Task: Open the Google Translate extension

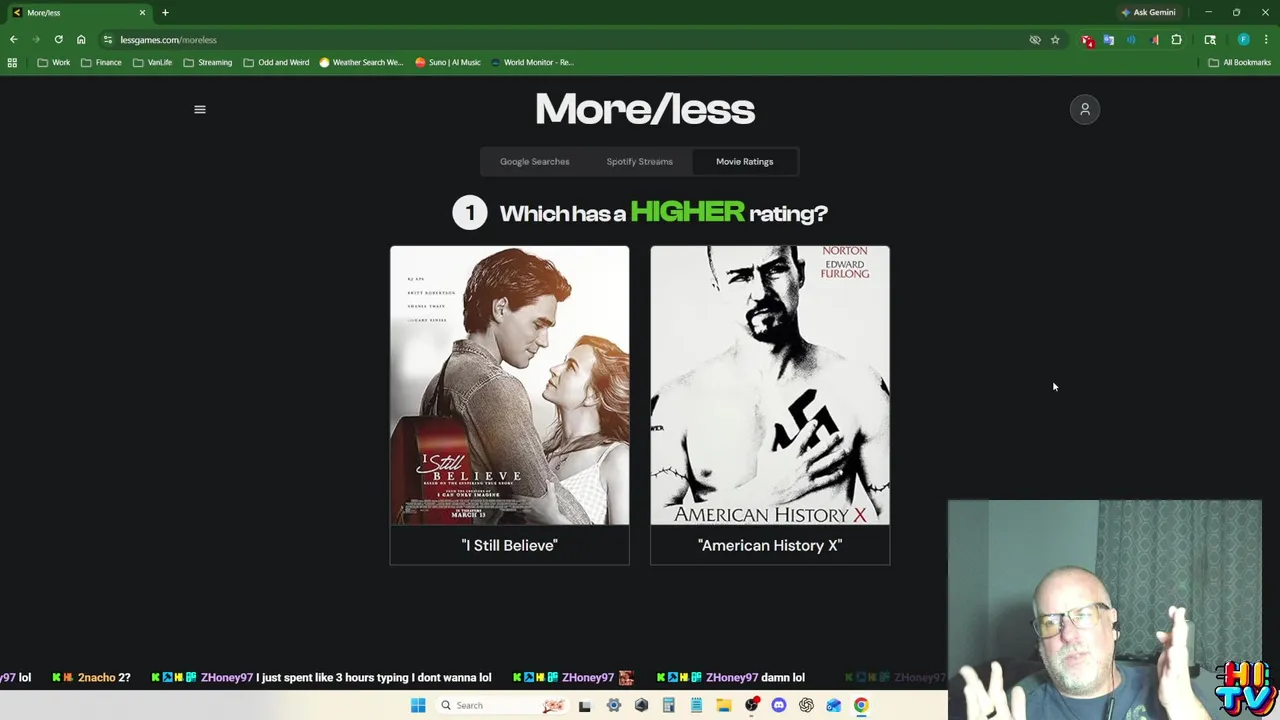Action: [x=1109, y=40]
